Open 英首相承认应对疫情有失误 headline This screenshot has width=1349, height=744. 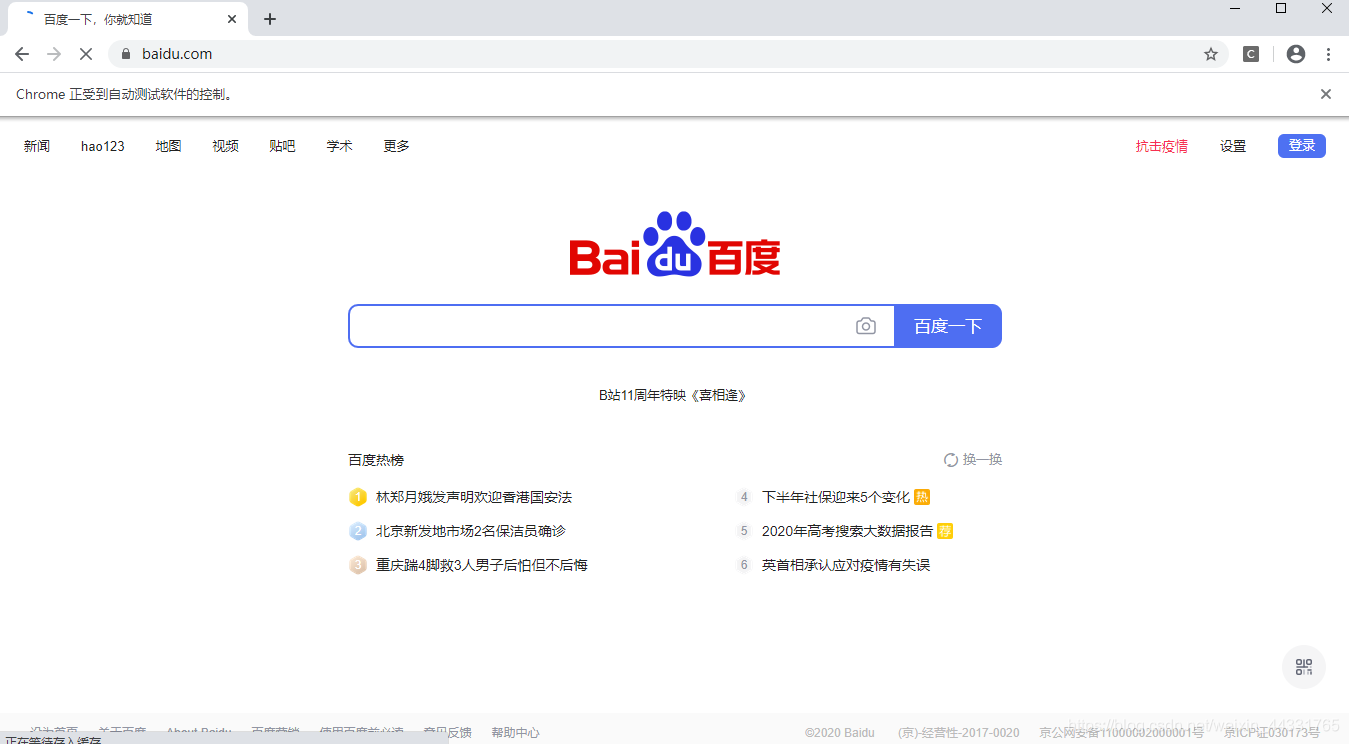pyautogui.click(x=846, y=565)
